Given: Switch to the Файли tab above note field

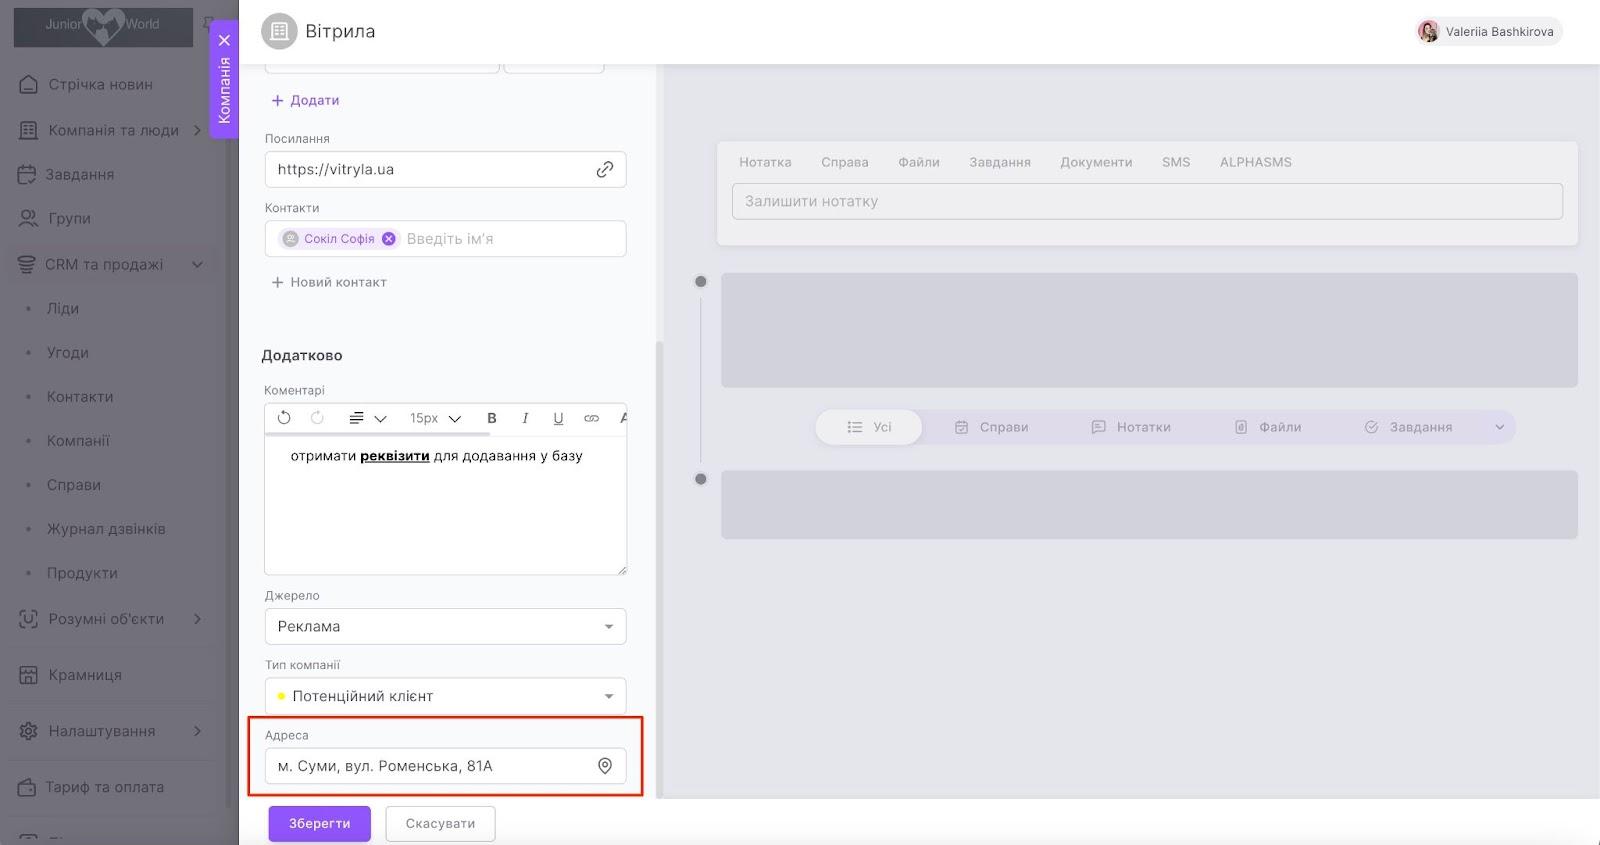Looking at the screenshot, I should 919,162.
